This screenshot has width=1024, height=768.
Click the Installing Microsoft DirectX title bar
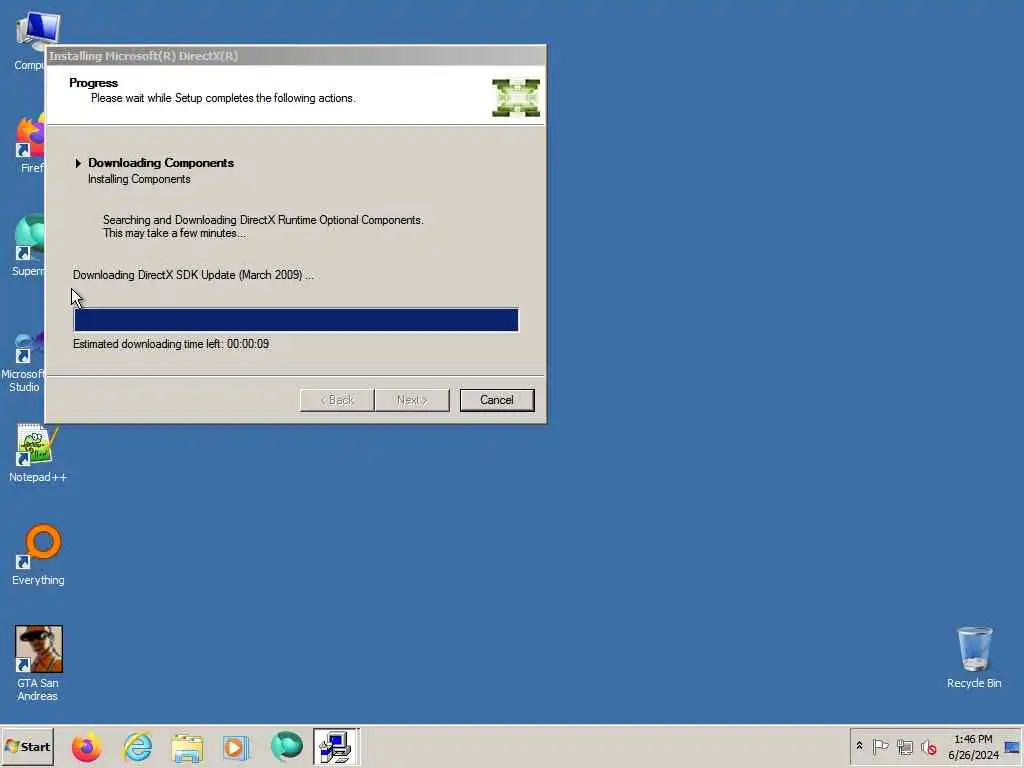[x=296, y=56]
